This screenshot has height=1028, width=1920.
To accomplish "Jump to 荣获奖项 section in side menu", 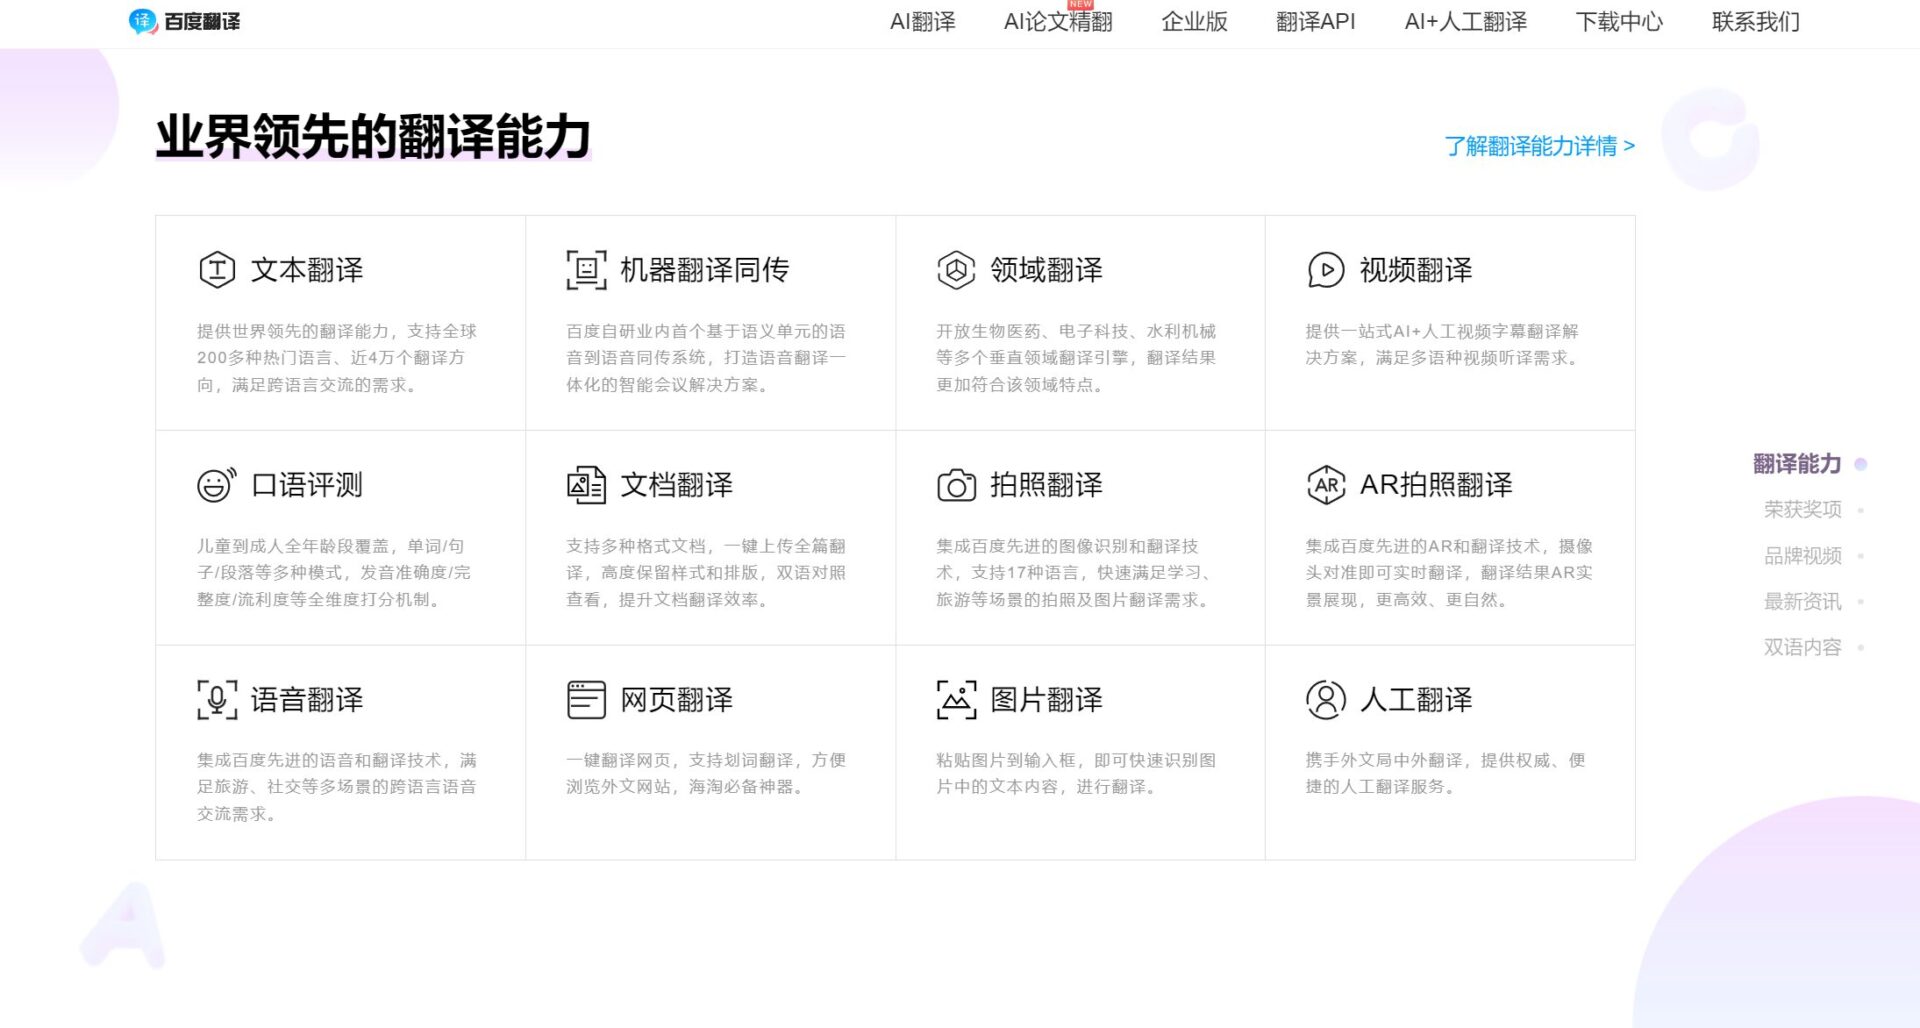I will point(1803,510).
